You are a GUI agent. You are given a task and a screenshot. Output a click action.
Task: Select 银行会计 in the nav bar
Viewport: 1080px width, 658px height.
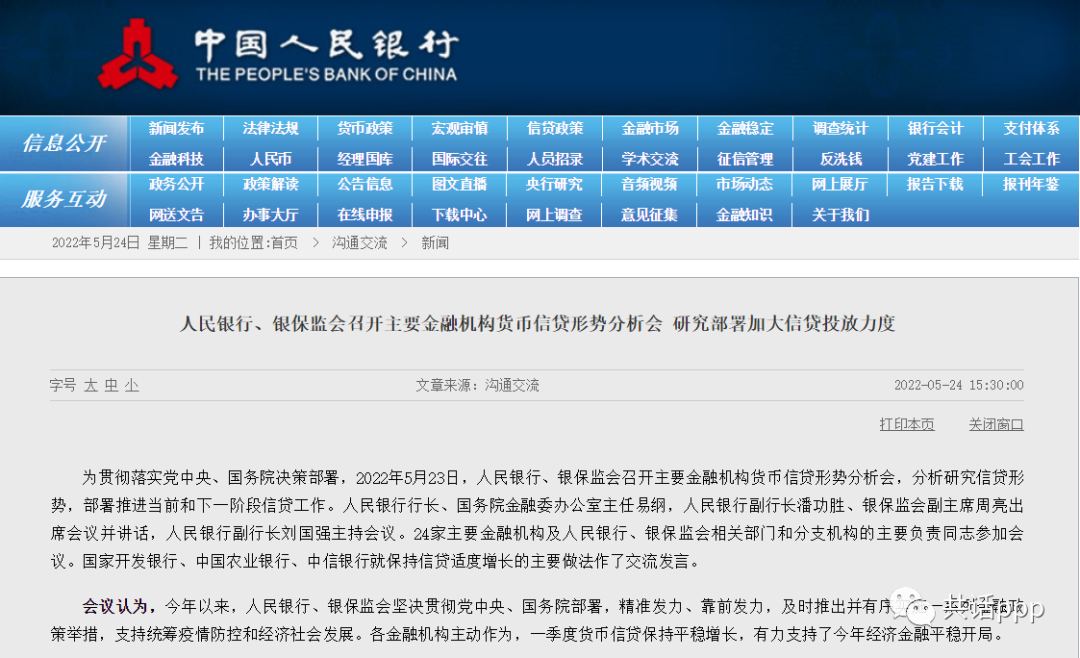[935, 128]
